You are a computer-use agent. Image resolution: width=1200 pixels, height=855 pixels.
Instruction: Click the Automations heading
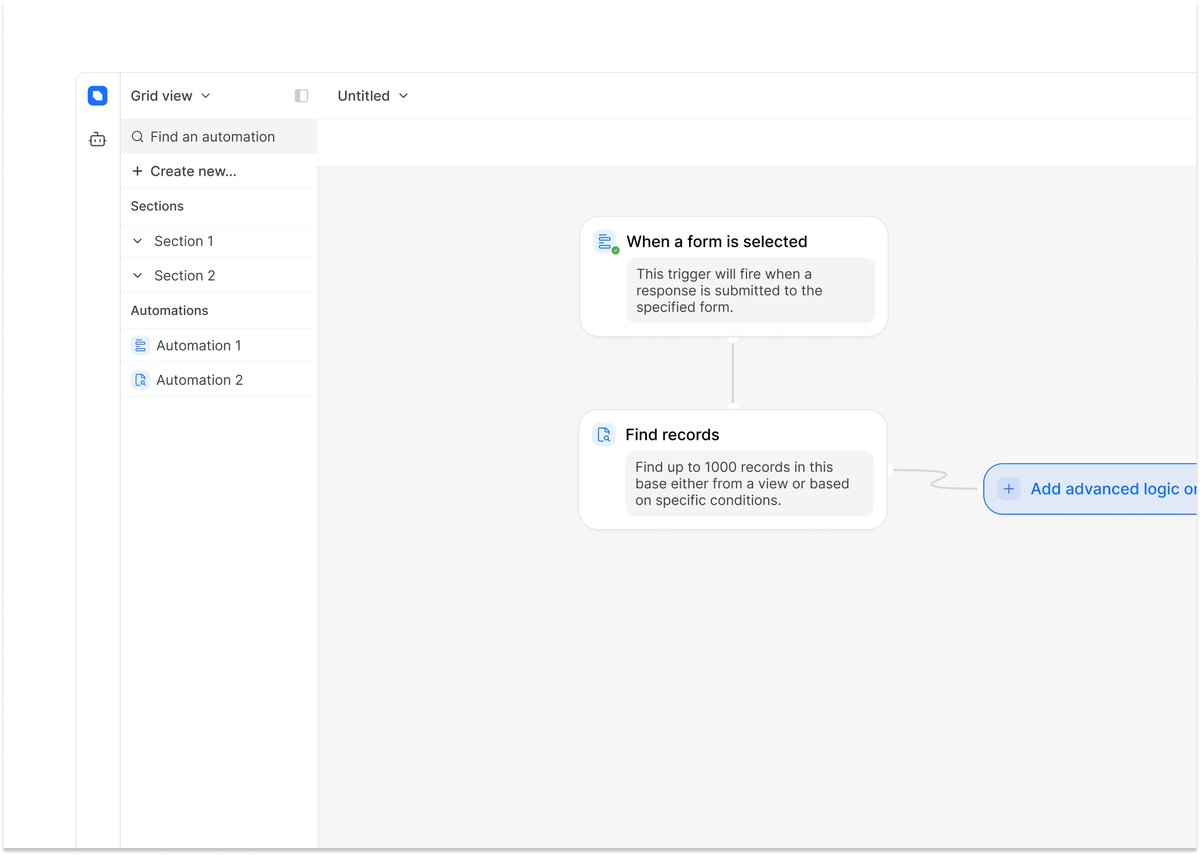[169, 311]
